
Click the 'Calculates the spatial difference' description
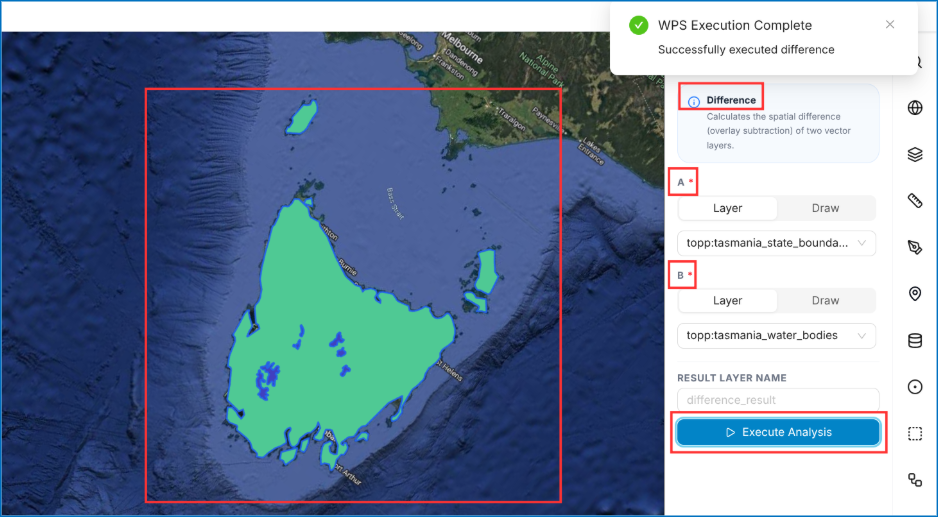click(779, 131)
